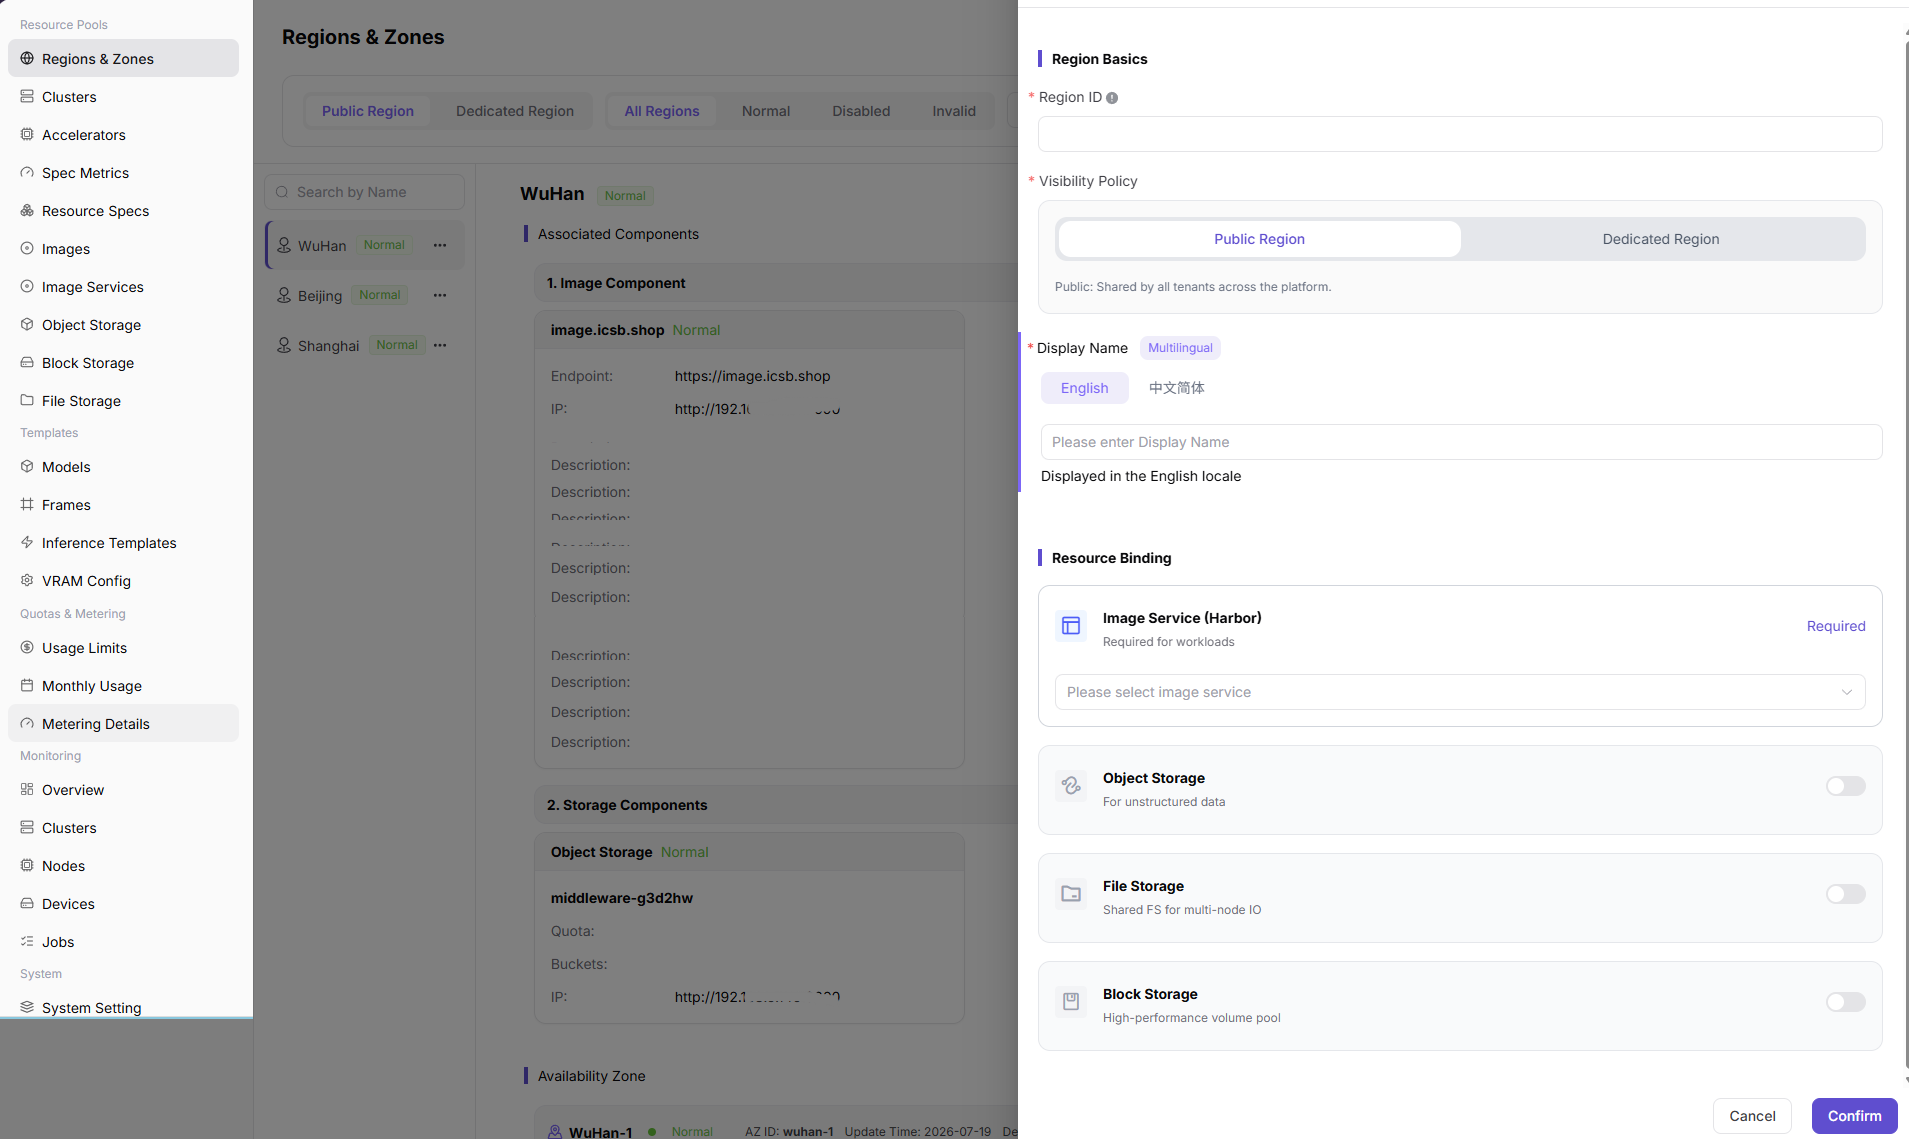Image resolution: width=1909 pixels, height=1139 pixels.
Task: Click the Clusters icon under Resource Pools
Action: (27, 97)
